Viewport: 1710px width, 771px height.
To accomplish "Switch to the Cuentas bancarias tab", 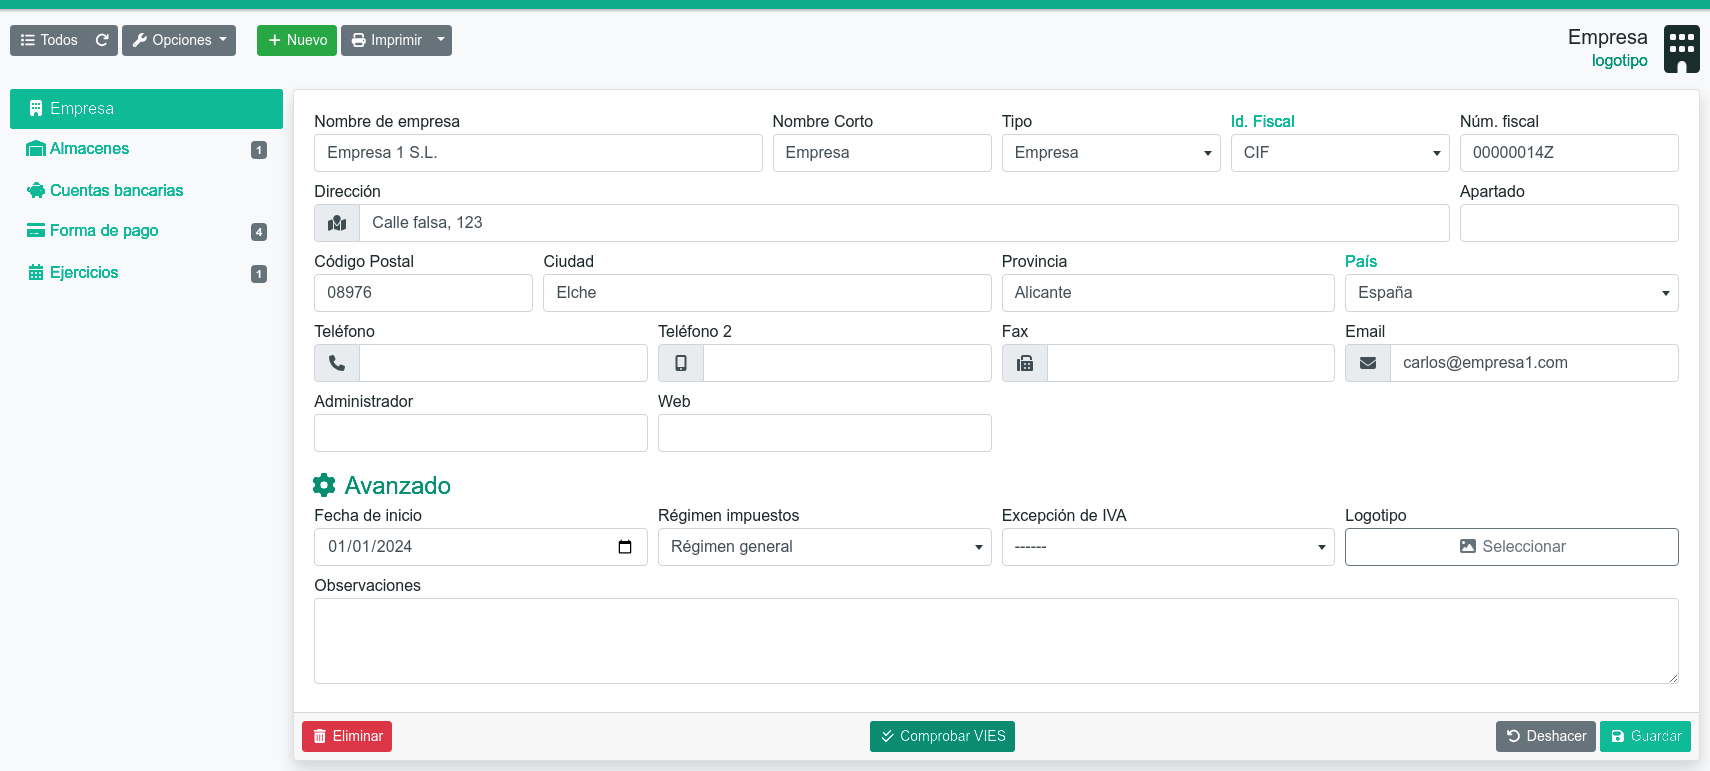I will pos(146,190).
